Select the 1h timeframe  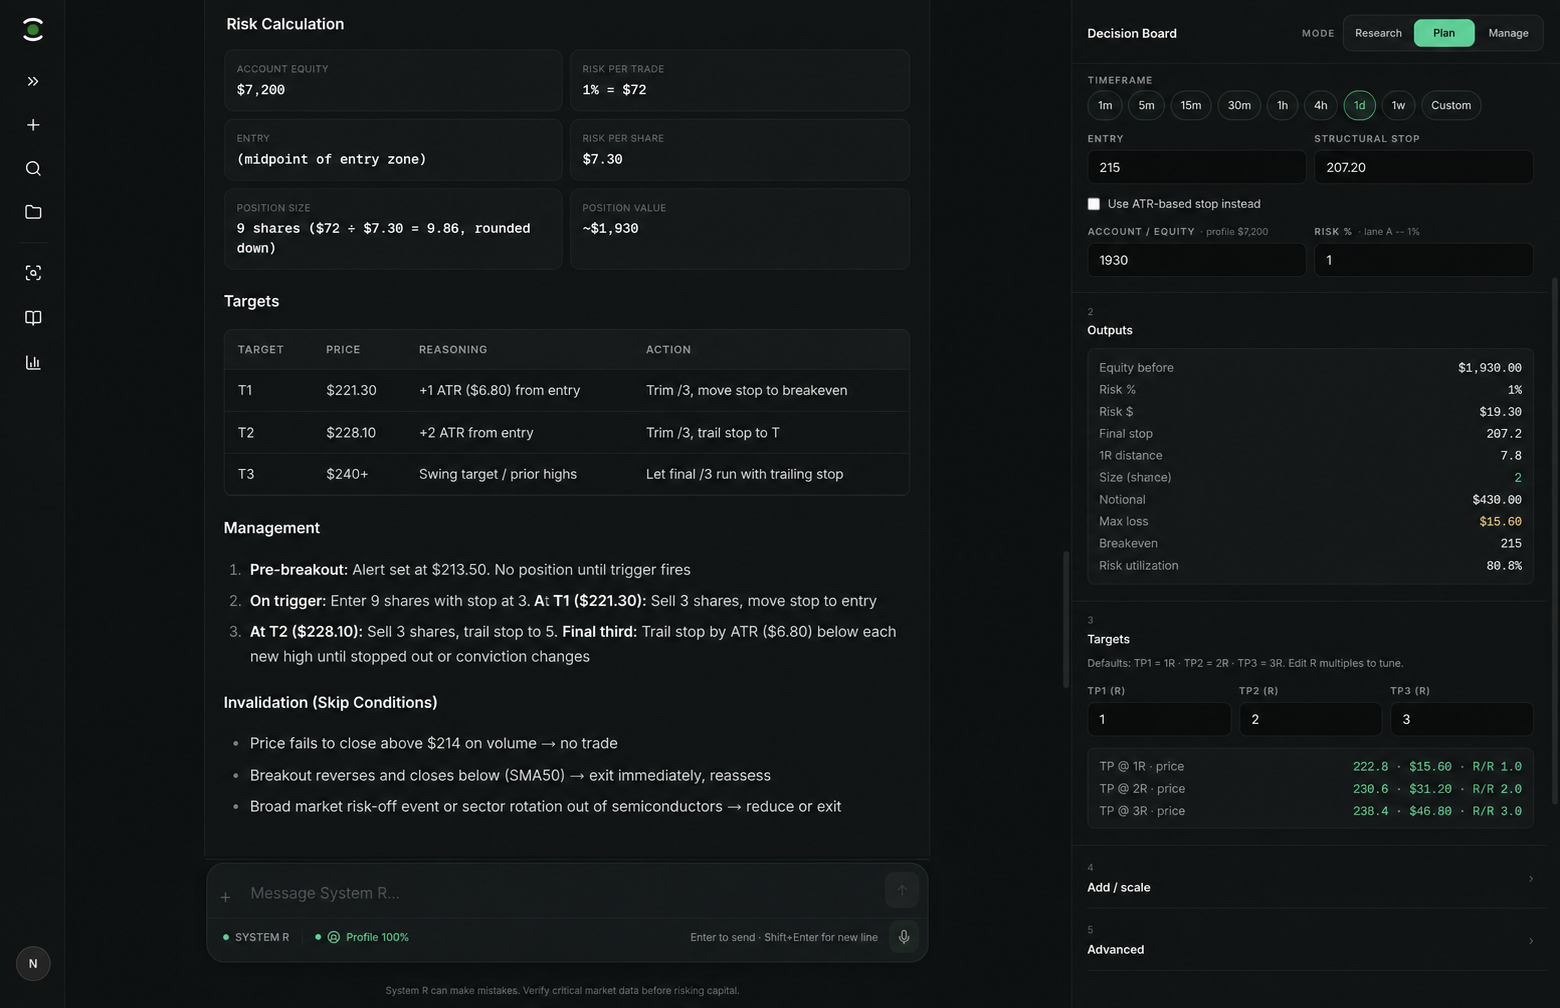pyautogui.click(x=1282, y=105)
